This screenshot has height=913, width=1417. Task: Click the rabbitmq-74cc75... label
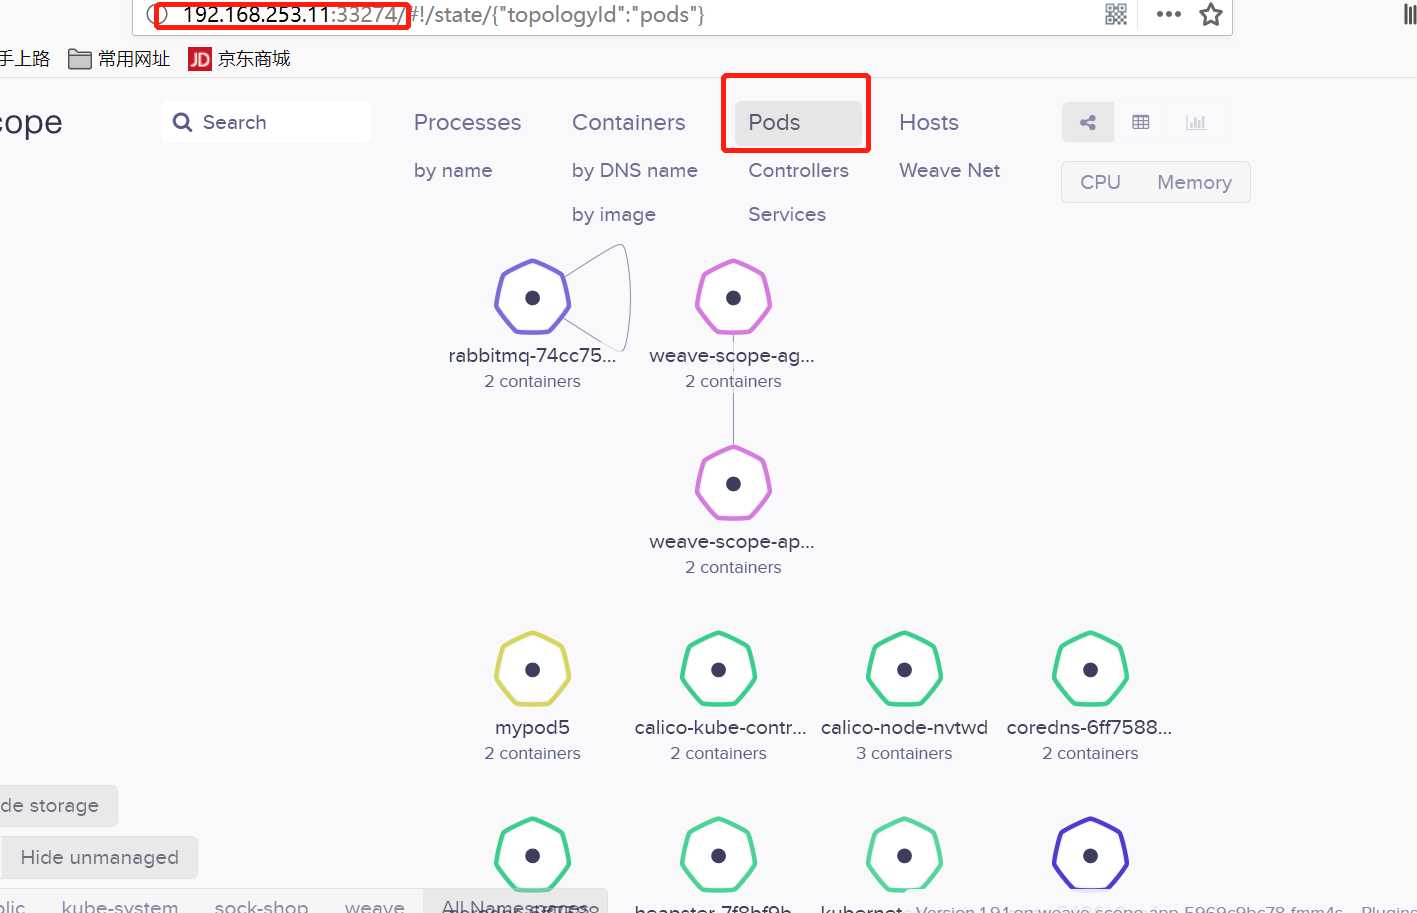pos(532,355)
